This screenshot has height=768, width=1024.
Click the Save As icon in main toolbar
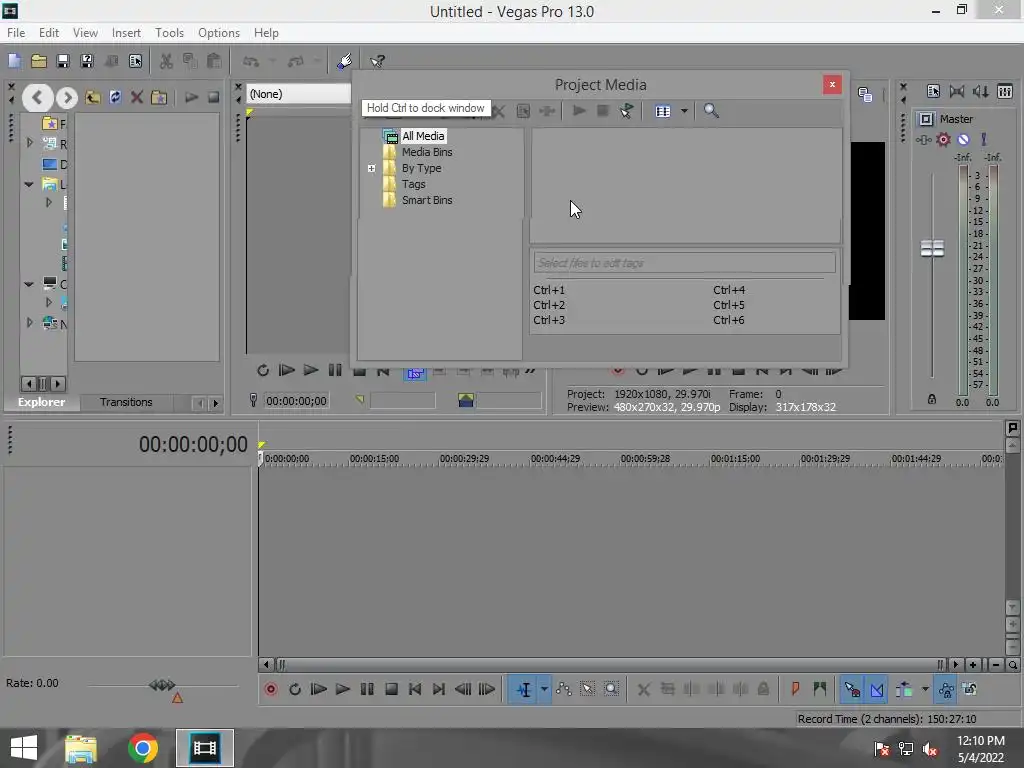tap(87, 61)
